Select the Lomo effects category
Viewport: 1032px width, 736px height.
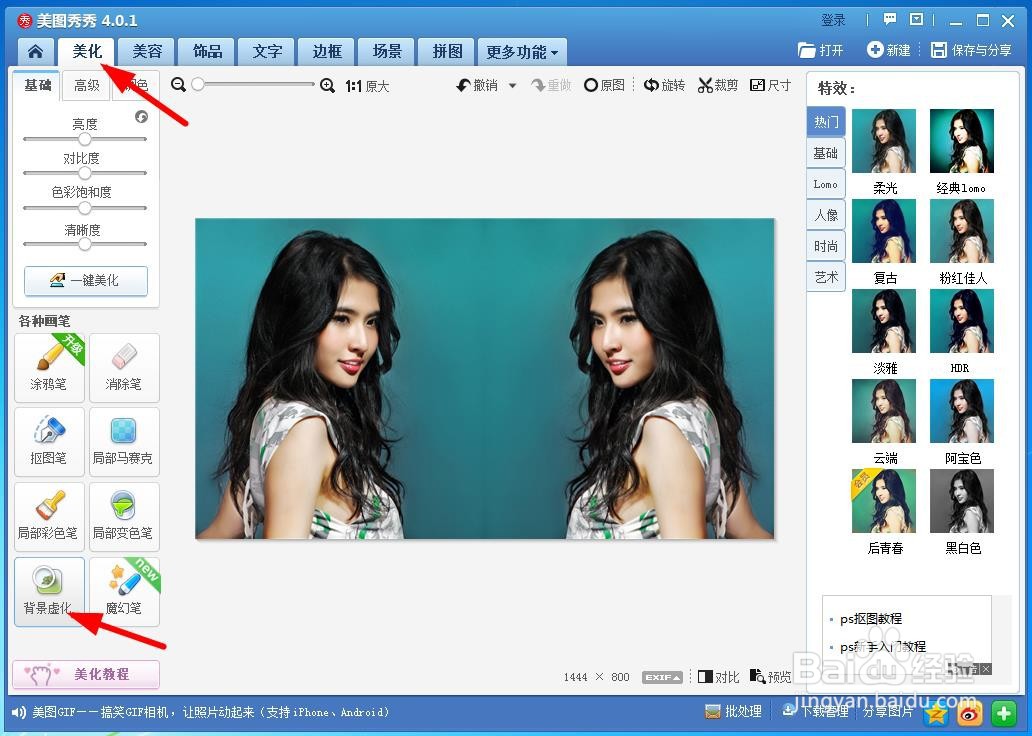(826, 184)
